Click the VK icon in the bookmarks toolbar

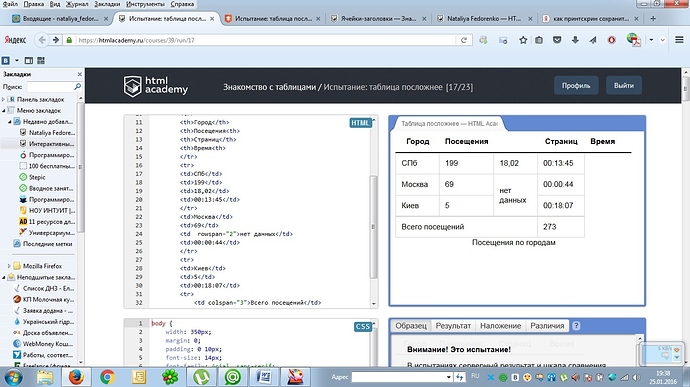(6, 60)
